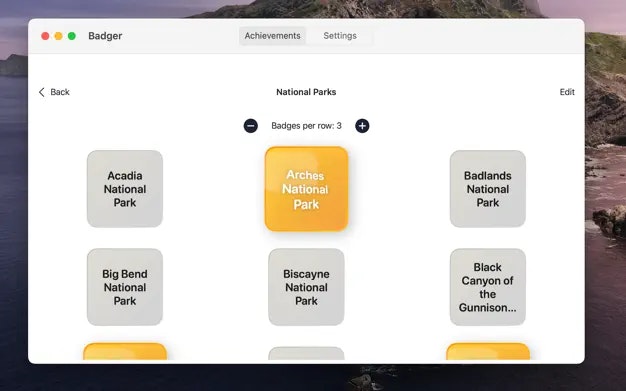Toggle the Arches National Park badge
This screenshot has width=626, height=391.
pos(306,189)
